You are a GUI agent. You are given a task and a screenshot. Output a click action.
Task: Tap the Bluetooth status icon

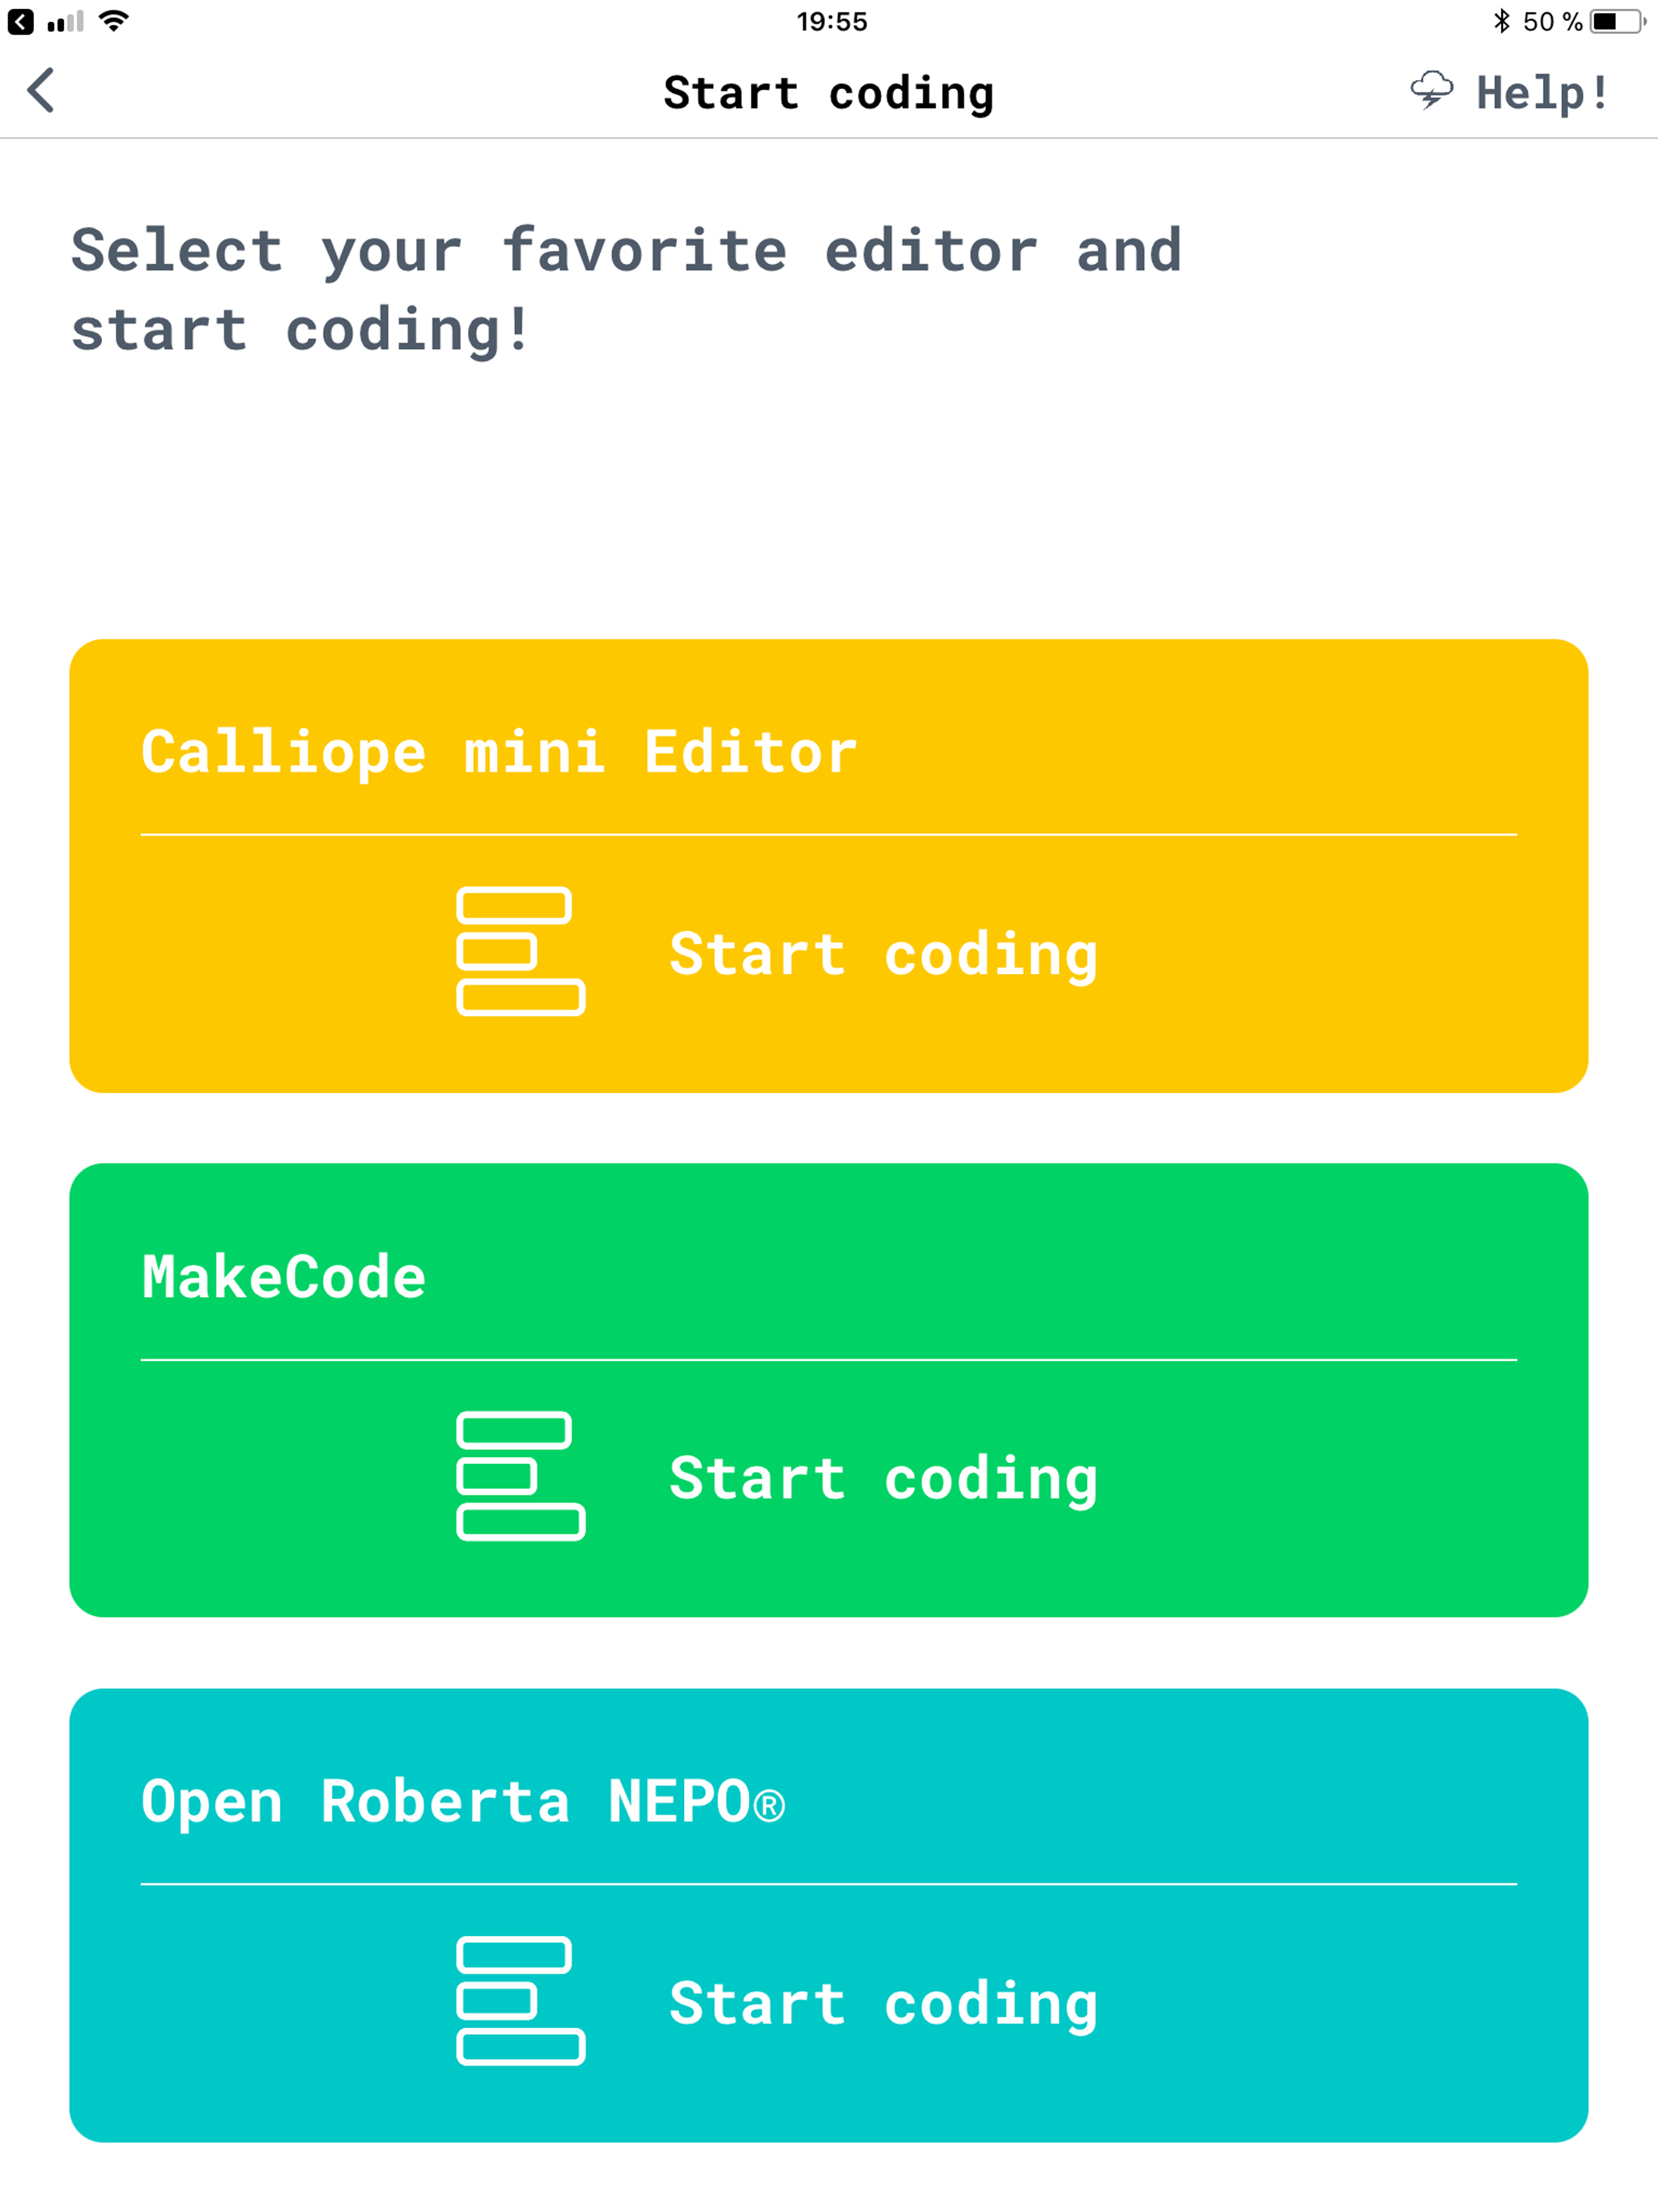tap(1500, 21)
